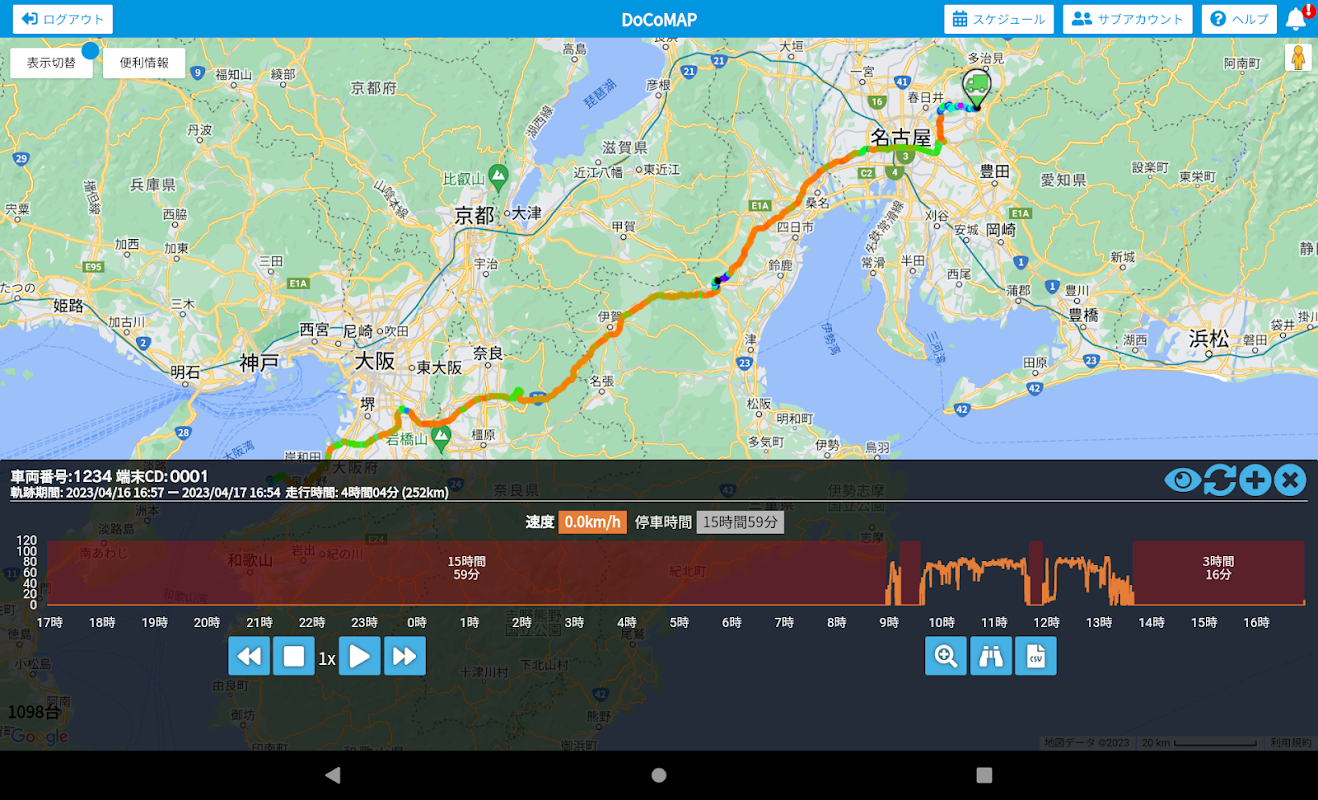Export the track as CSV file
The image size is (1318, 800).
click(x=1036, y=656)
